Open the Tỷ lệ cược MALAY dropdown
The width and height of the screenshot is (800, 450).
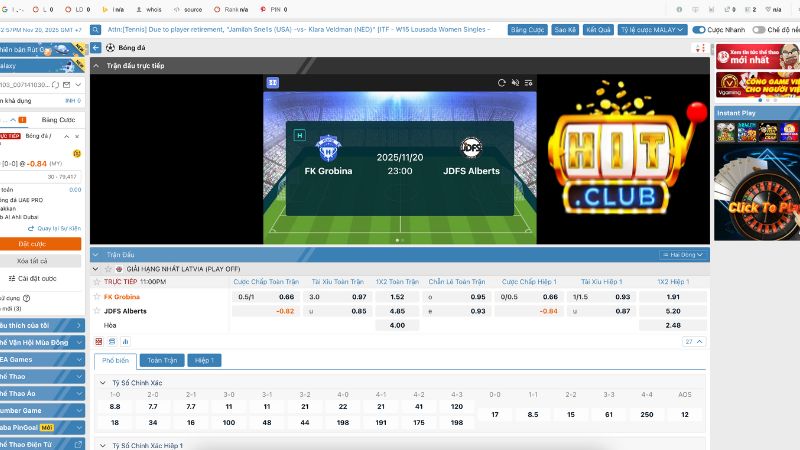tap(652, 30)
